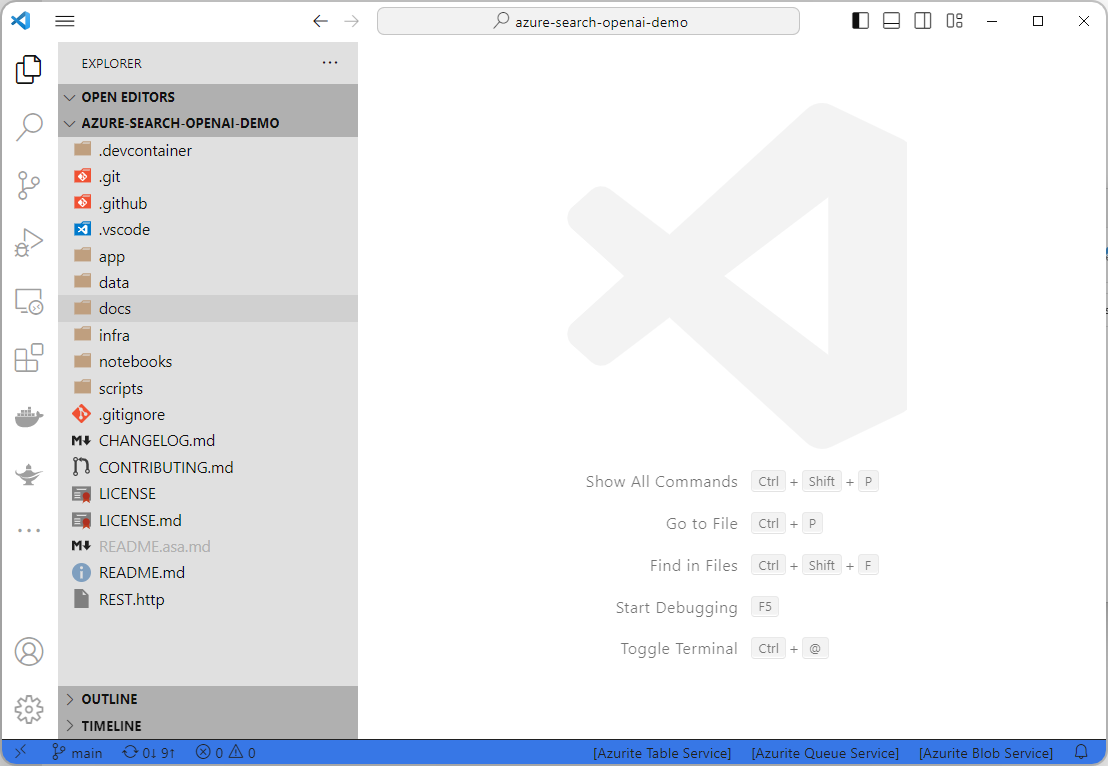Open Explorer's more actions menu
This screenshot has height=766, width=1108.
pyautogui.click(x=330, y=63)
